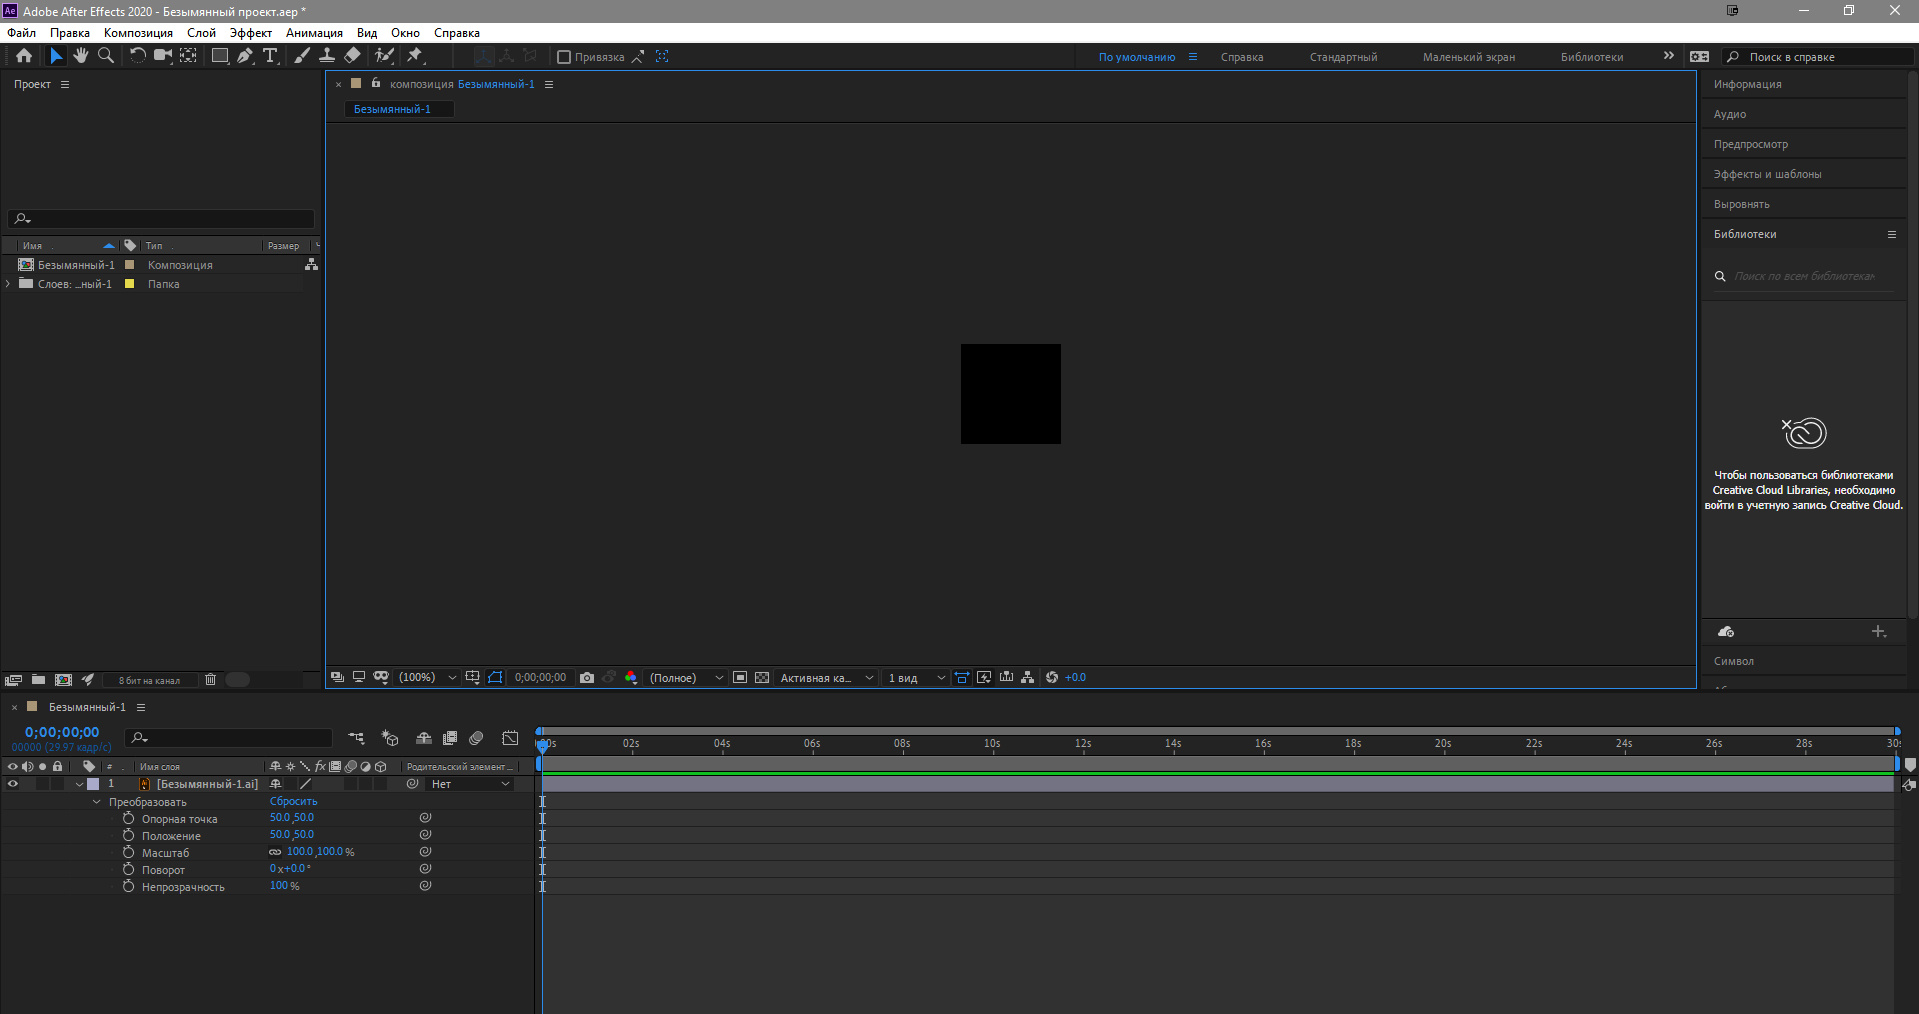Open the Эффект menu
The width and height of the screenshot is (1919, 1014).
point(250,33)
